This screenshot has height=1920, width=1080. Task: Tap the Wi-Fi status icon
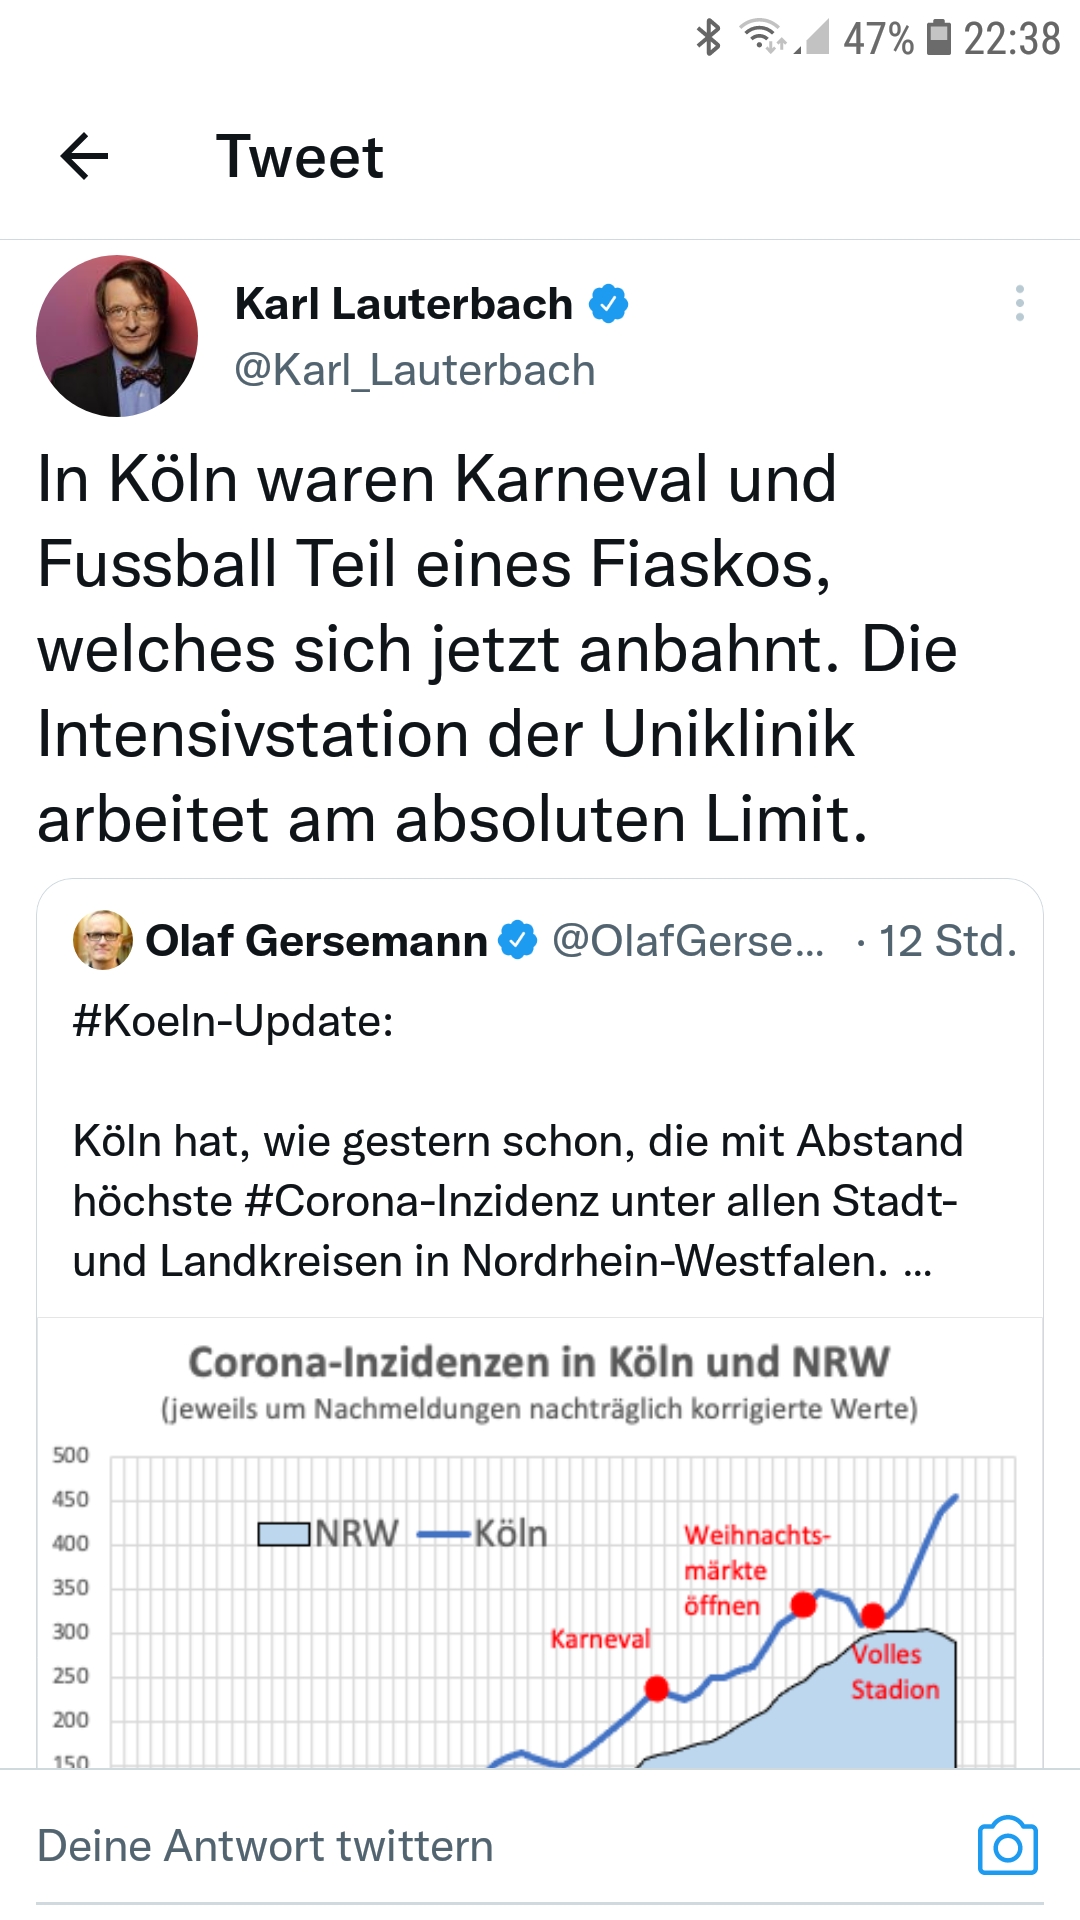click(x=762, y=38)
